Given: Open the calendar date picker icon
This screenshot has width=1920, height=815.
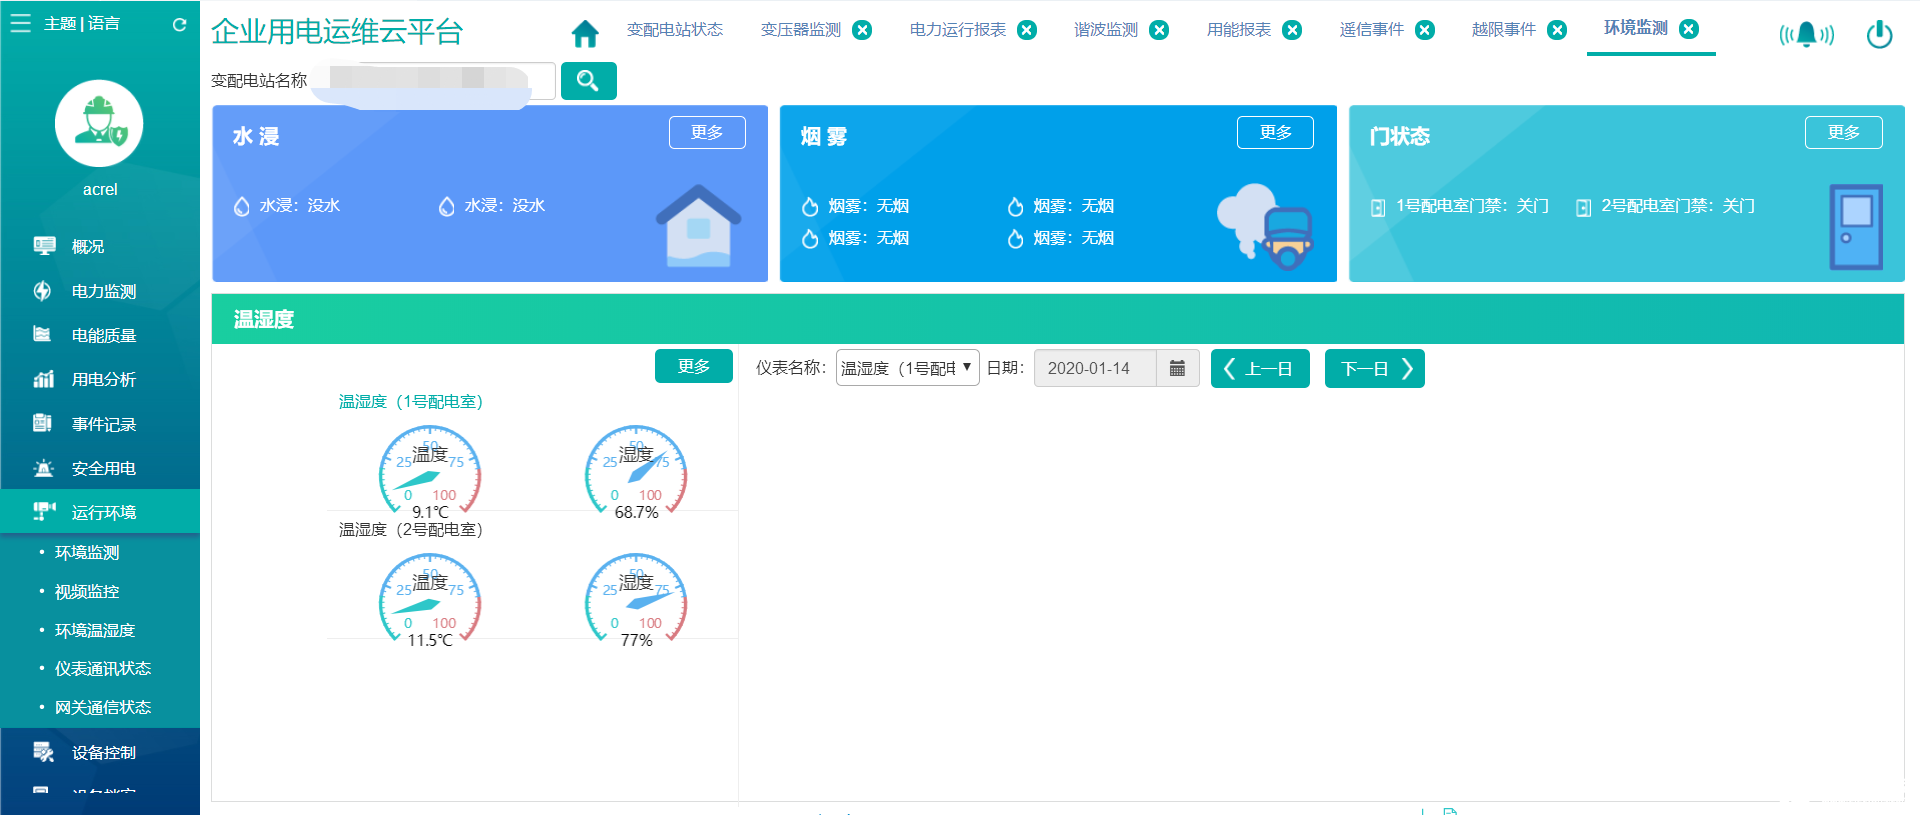Looking at the screenshot, I should point(1177,368).
